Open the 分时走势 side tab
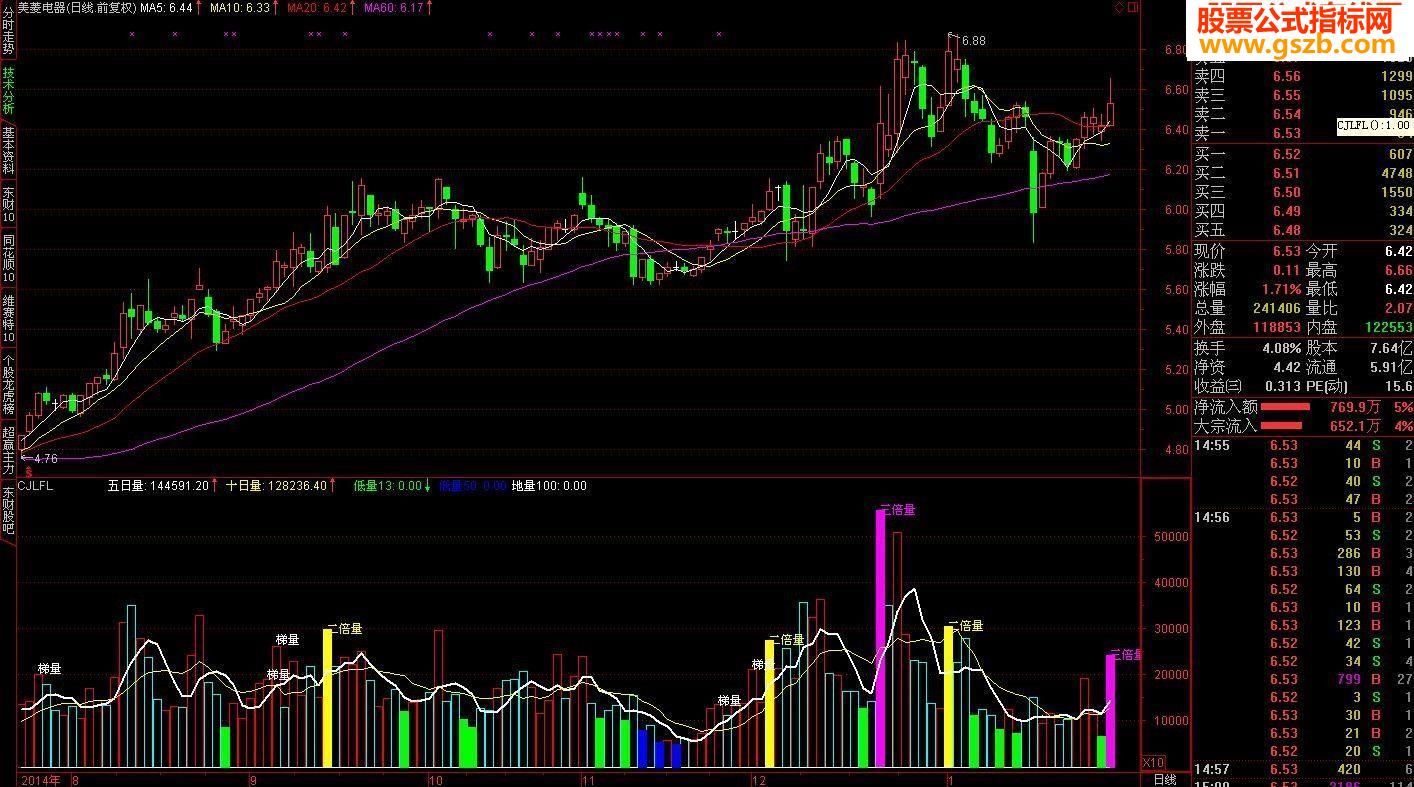1414x787 pixels. (8, 28)
